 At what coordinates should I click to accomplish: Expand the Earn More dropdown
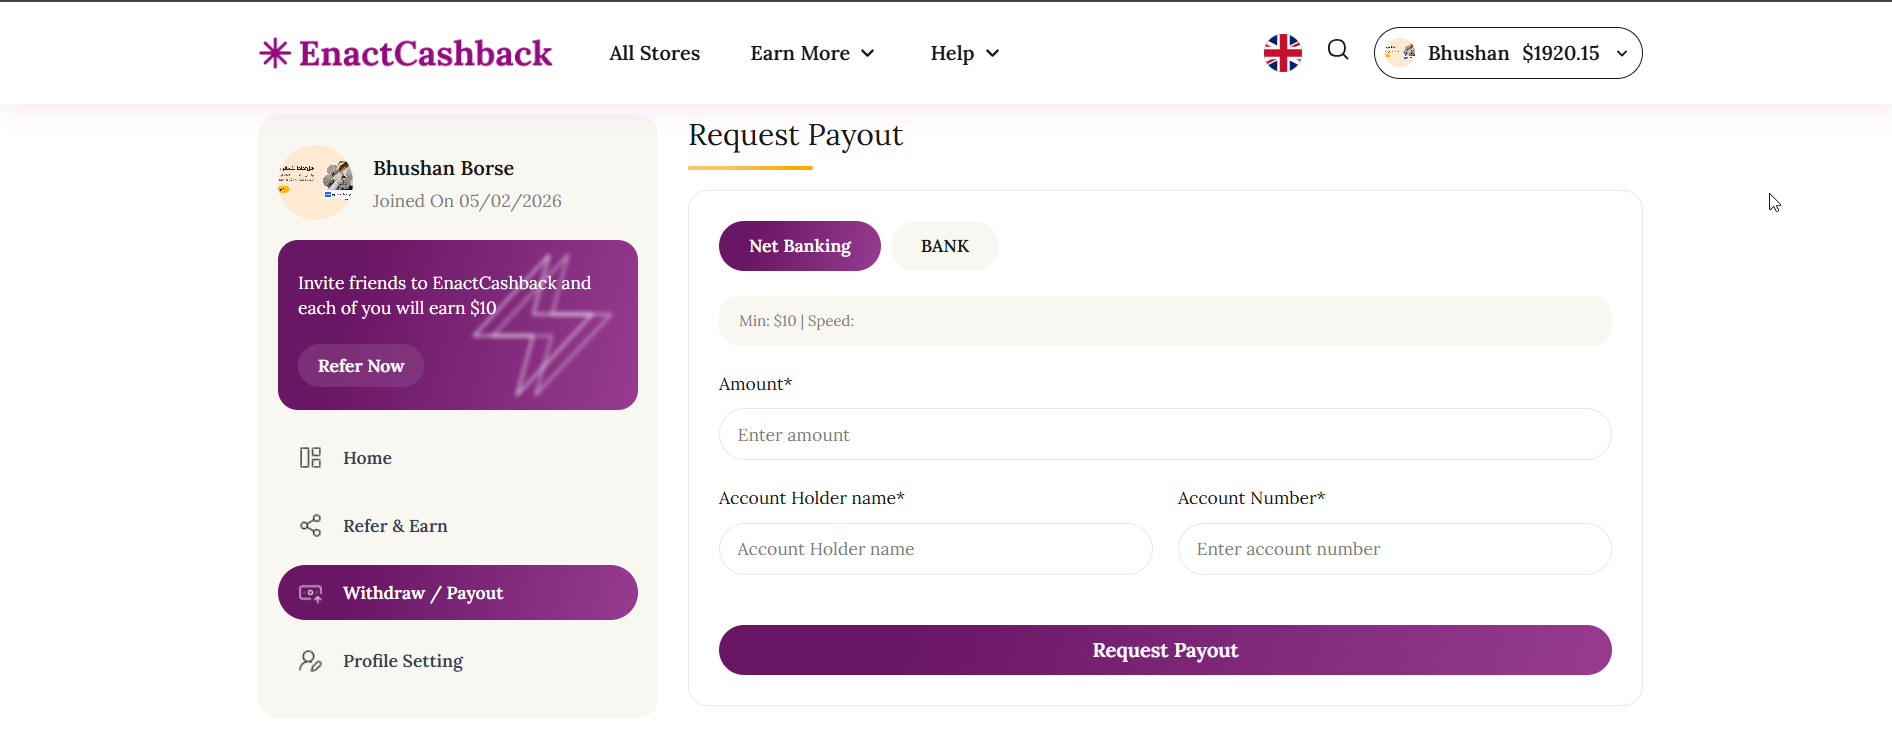click(813, 53)
